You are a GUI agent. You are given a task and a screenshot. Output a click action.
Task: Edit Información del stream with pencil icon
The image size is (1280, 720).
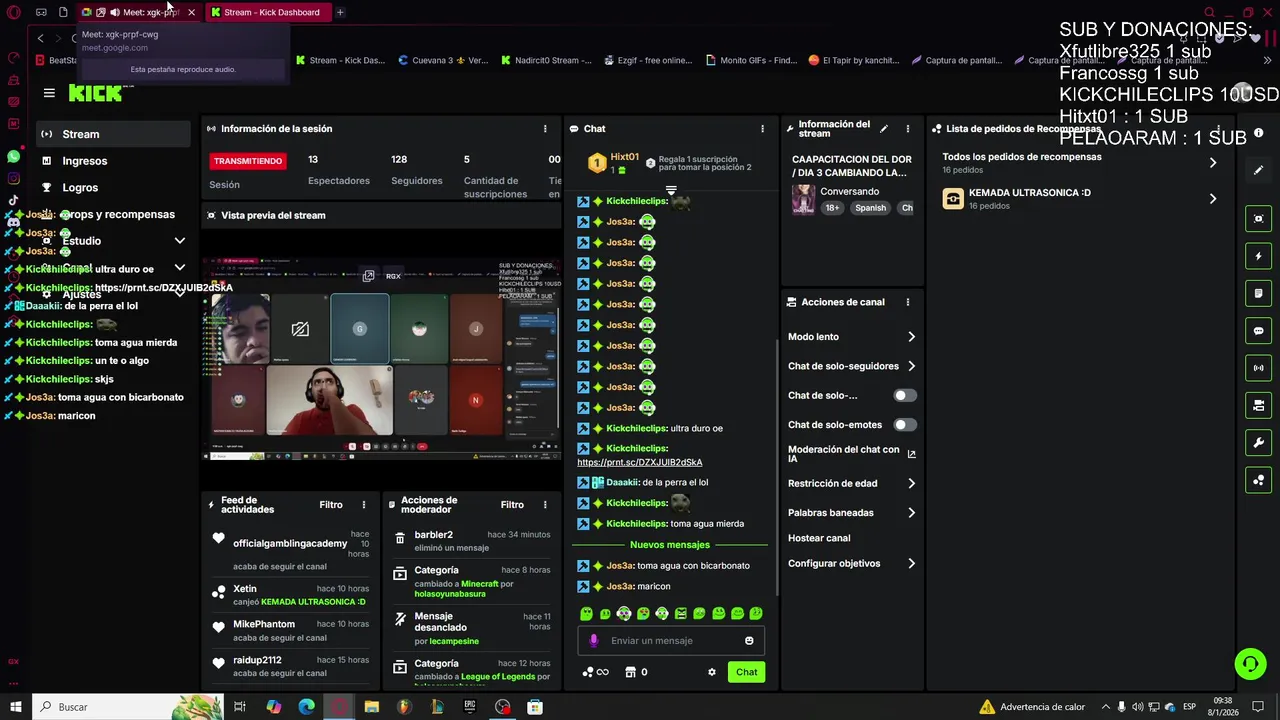tap(883, 129)
